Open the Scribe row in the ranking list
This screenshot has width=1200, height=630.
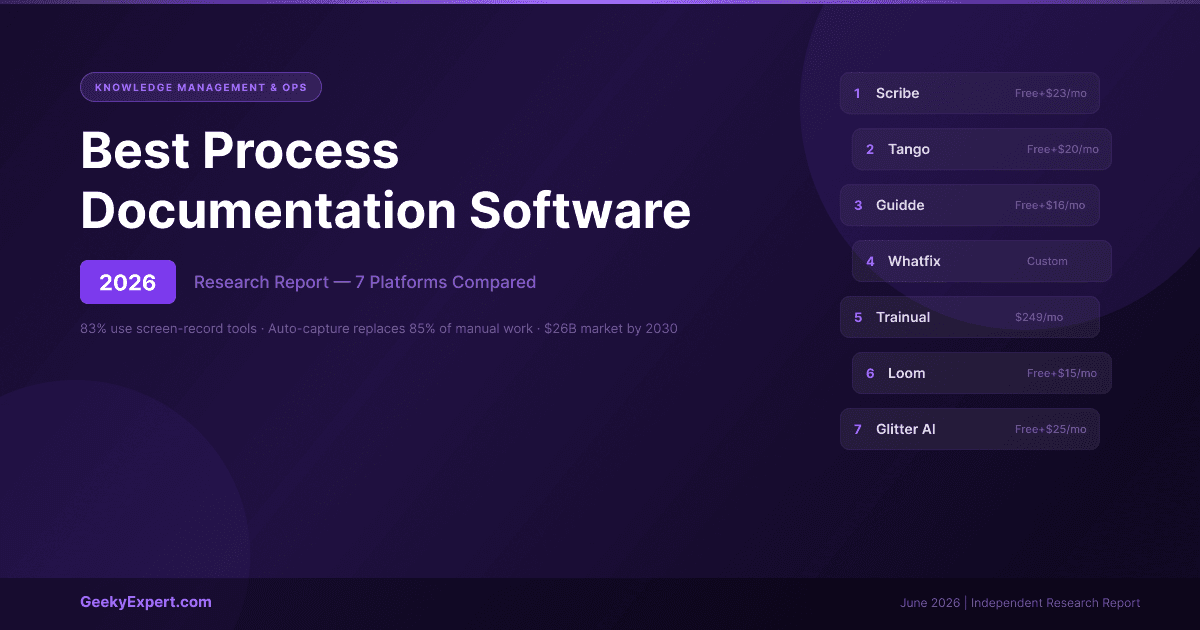(x=970, y=93)
